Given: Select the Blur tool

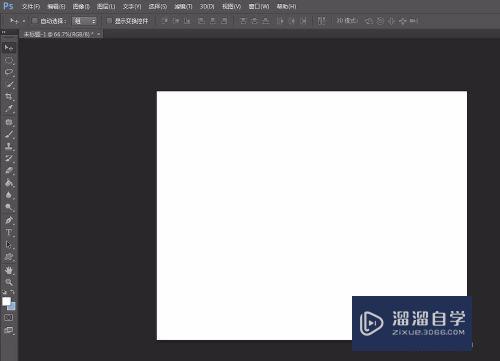Looking at the screenshot, I should (x=9, y=195).
